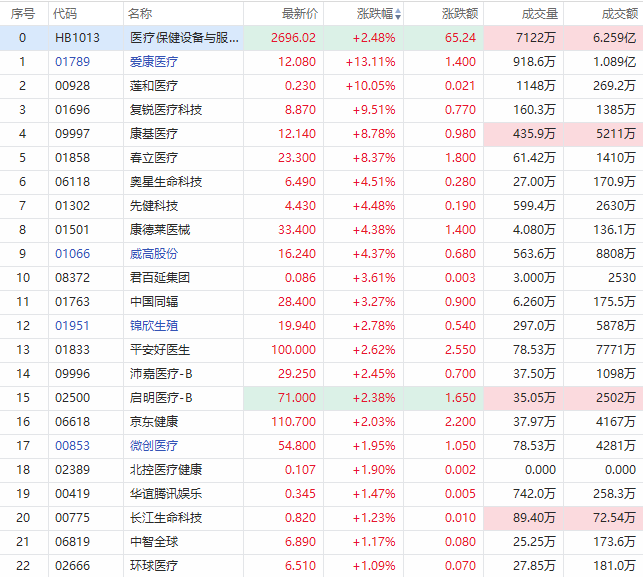Select the 先健科技 row name
Viewport: 643px width, 577px height.
tap(154, 206)
